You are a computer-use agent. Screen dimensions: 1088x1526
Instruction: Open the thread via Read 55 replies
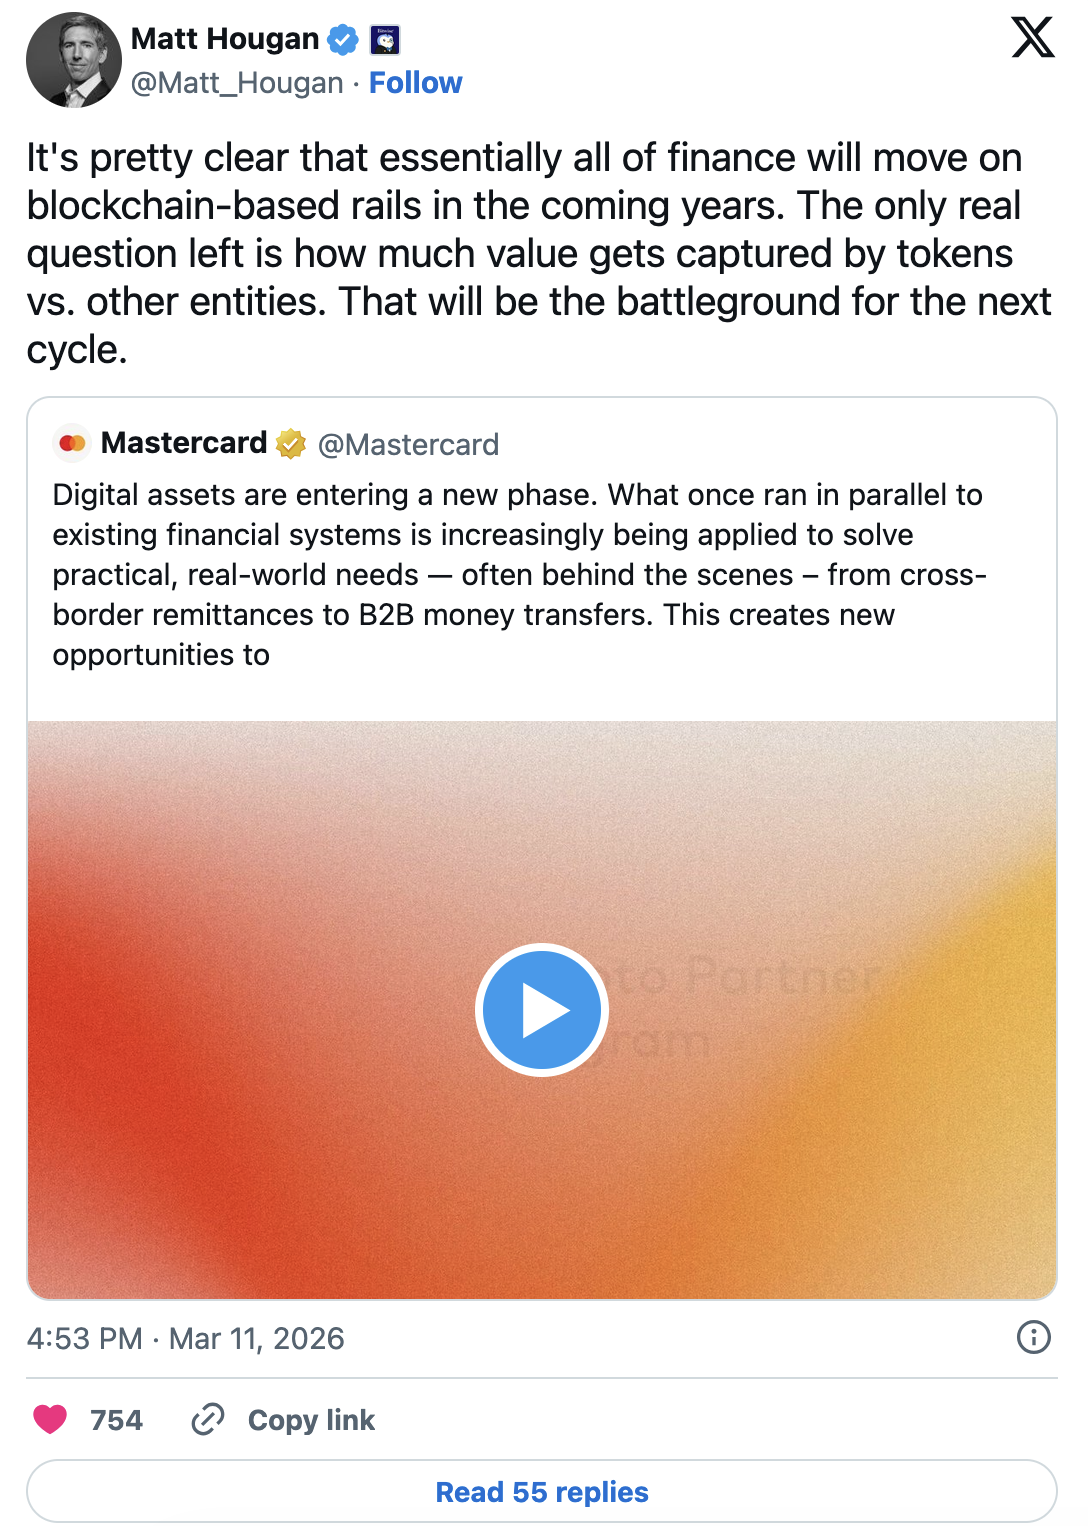(x=542, y=1491)
